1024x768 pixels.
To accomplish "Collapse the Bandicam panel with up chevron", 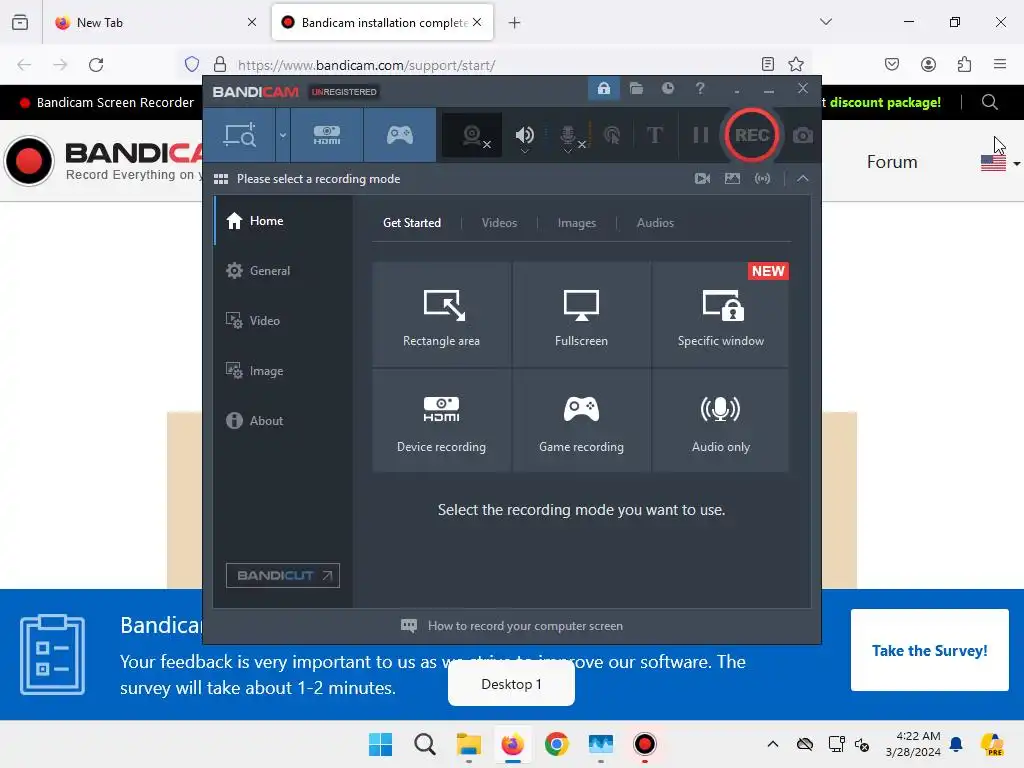I will (x=803, y=178).
